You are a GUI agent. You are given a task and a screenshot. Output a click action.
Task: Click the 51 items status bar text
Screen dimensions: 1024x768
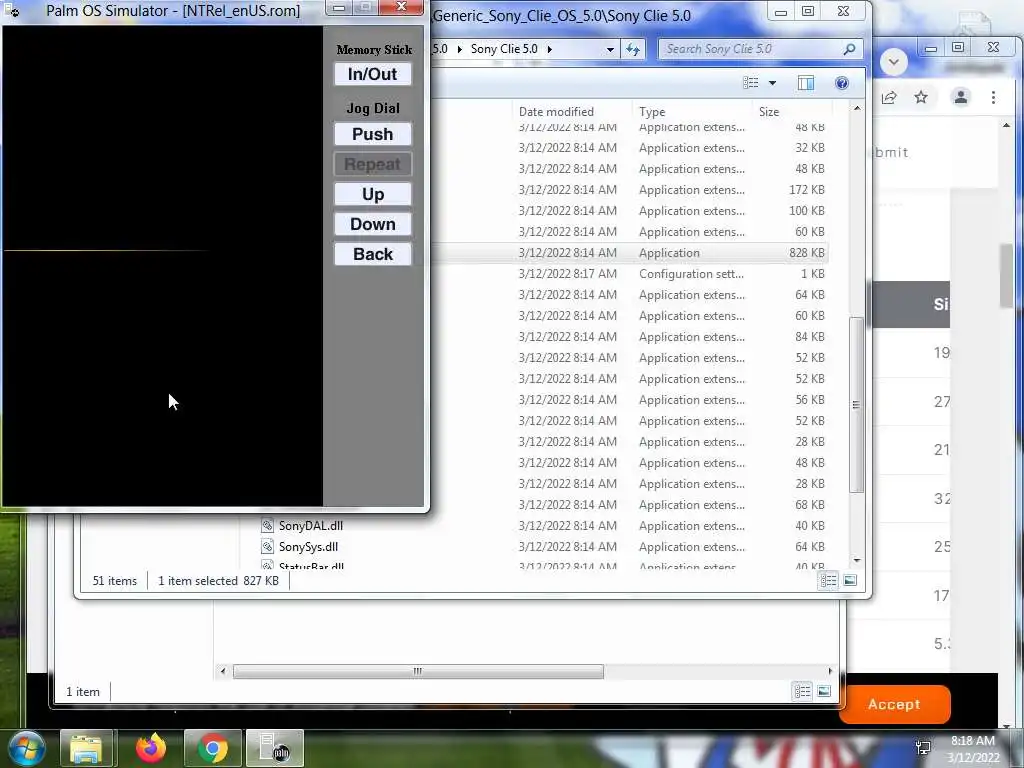115,581
